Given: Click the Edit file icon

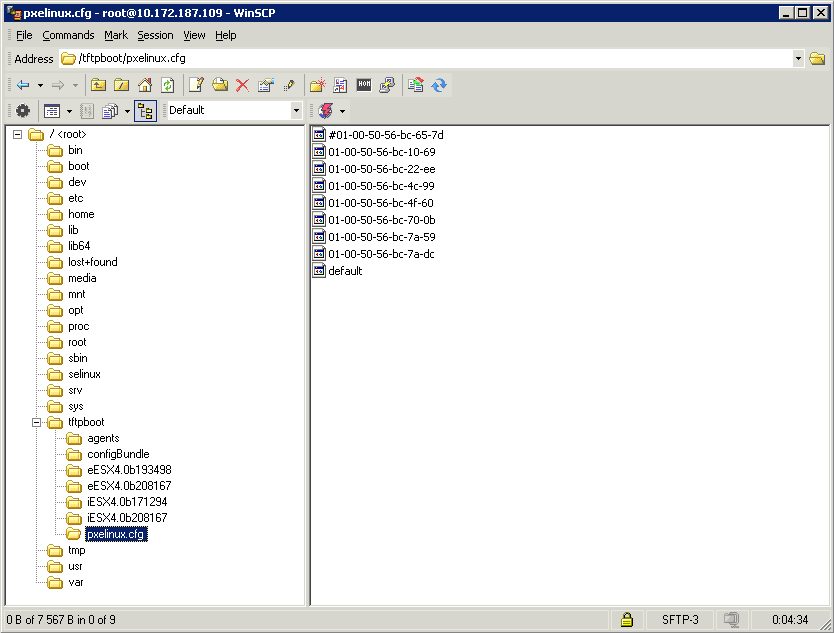Looking at the screenshot, I should 196,85.
